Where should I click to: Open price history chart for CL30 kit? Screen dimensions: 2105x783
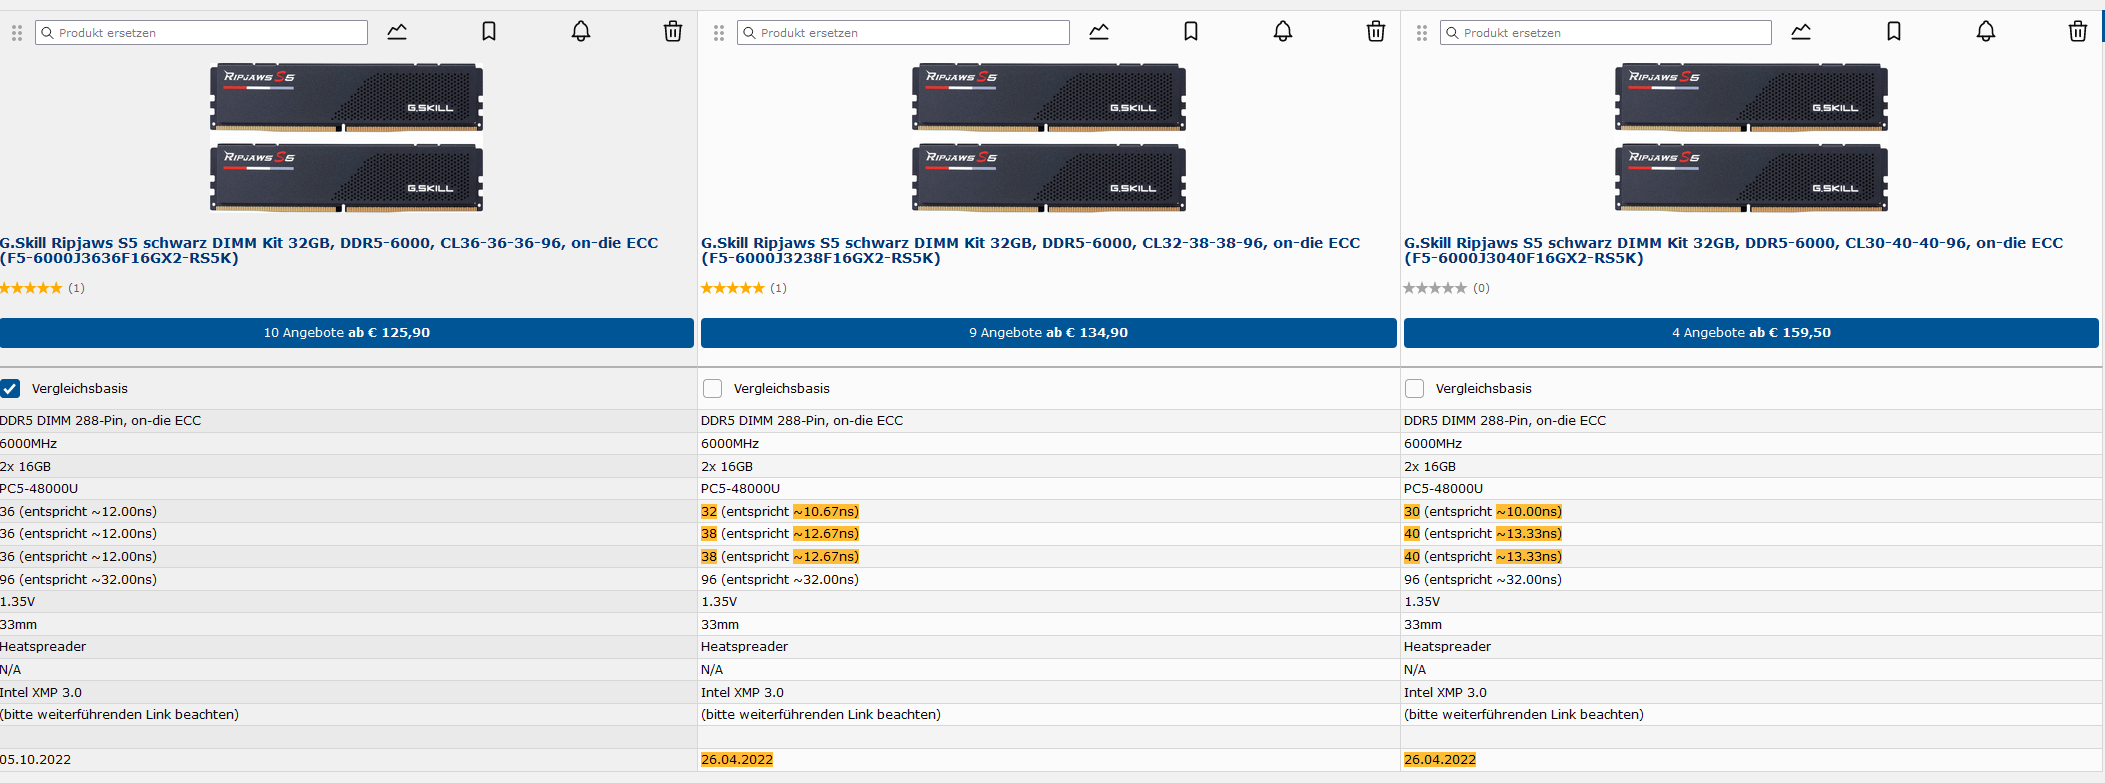click(x=1801, y=32)
